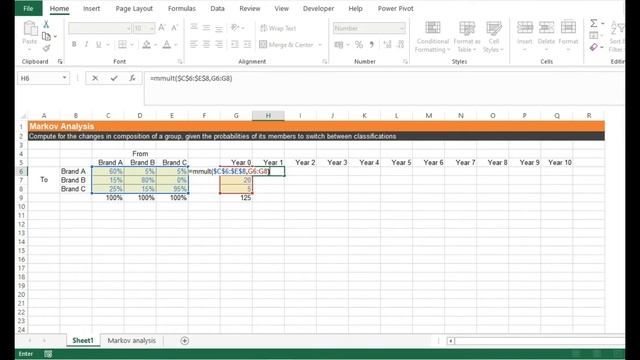This screenshot has width=640, height=360.
Task: Click inside the formula bar
Action: 384,88
